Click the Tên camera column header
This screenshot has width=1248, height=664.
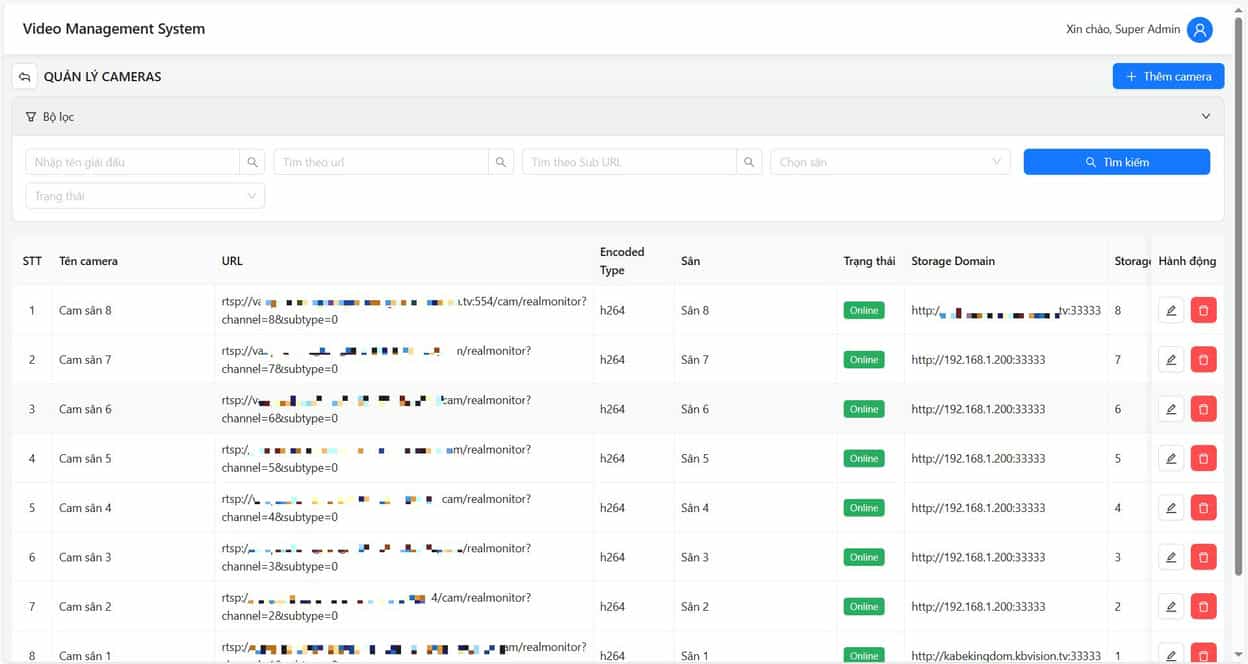pos(88,261)
